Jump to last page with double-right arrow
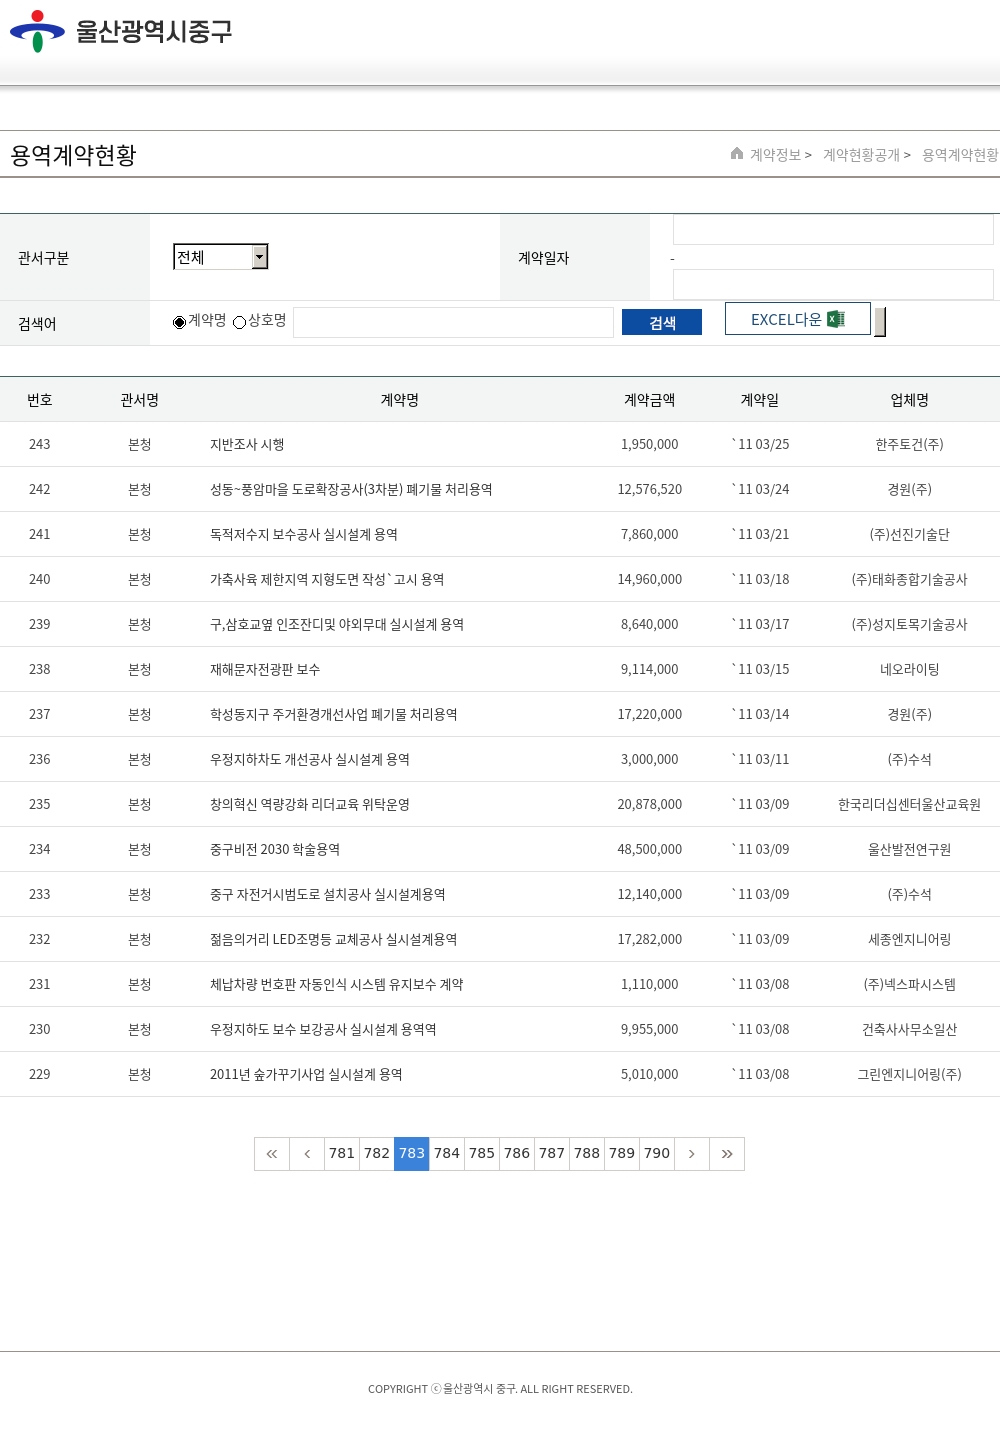 tap(727, 1154)
